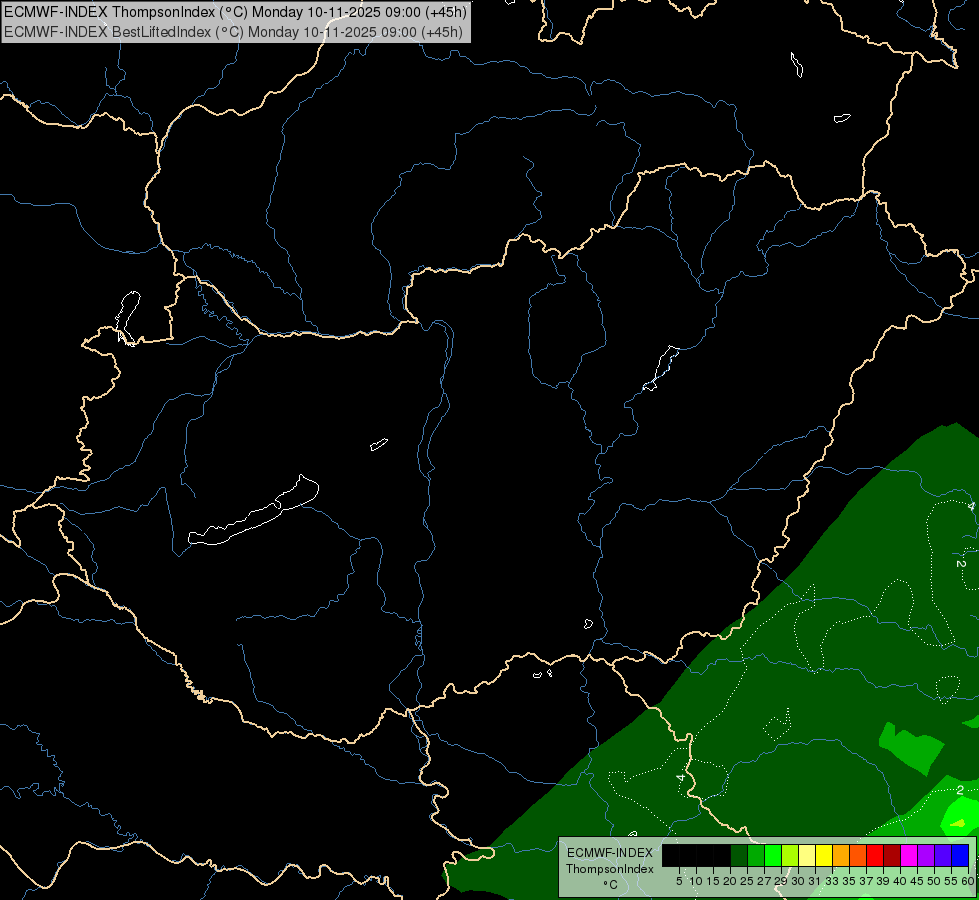The height and width of the screenshot is (900, 979).
Task: Pick the pale yellow 30-31 legend swatch
Action: [x=807, y=855]
